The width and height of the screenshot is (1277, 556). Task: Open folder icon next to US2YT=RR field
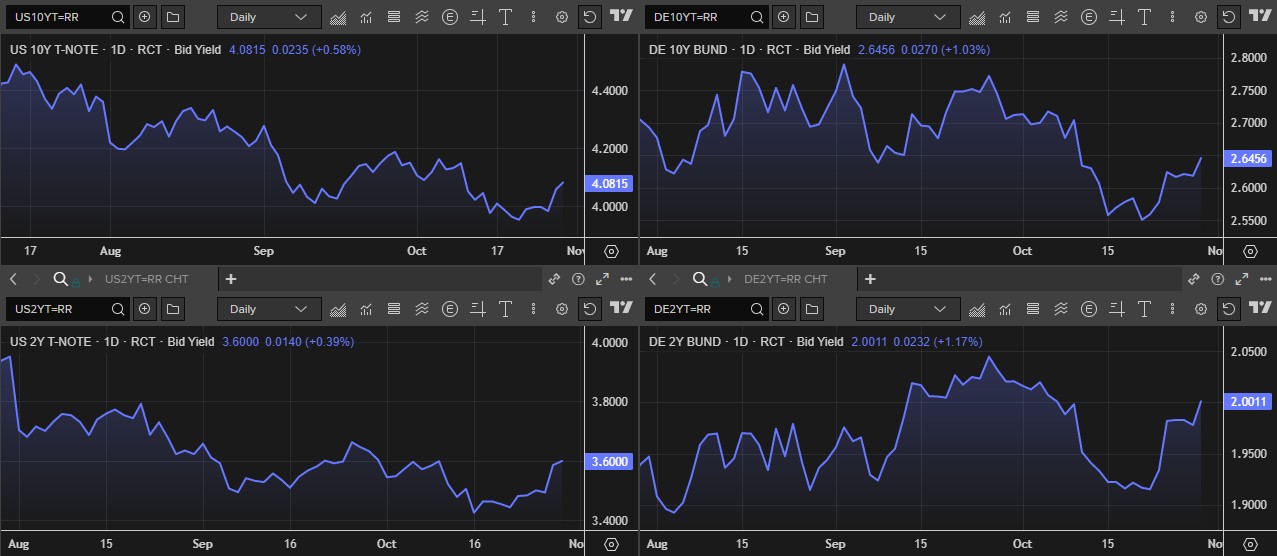(173, 309)
